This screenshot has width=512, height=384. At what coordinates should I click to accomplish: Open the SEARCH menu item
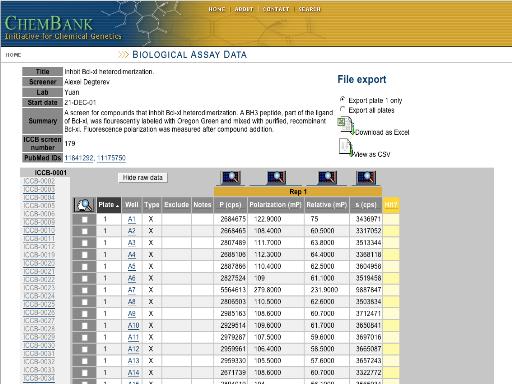[x=309, y=9]
